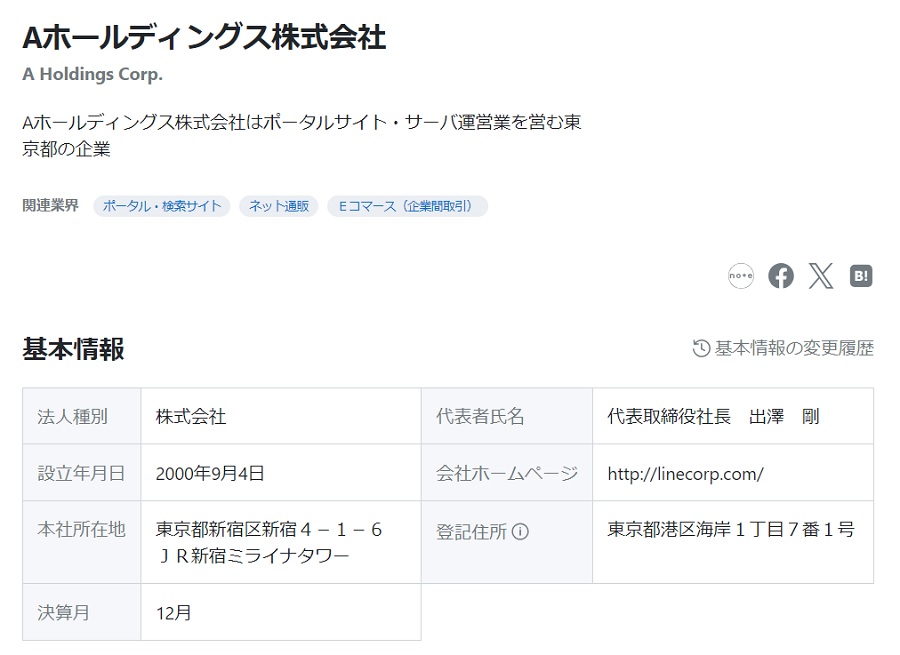Screen dimensions: 900x655
Task: Click the 基本情報 heading
Action: click(x=73, y=349)
